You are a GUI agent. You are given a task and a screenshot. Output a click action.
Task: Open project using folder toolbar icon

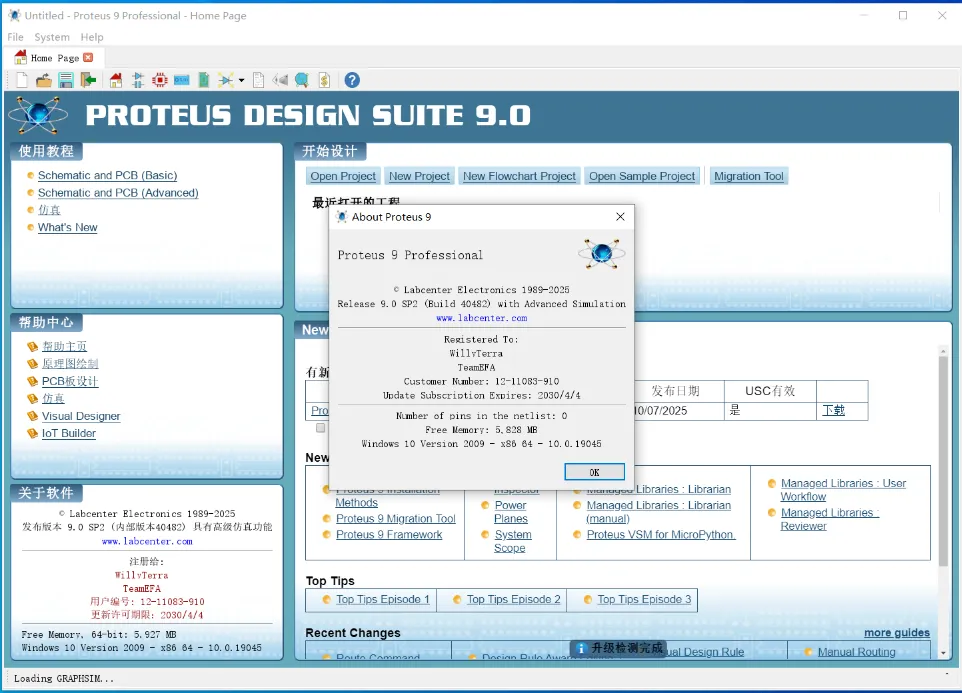click(x=44, y=80)
